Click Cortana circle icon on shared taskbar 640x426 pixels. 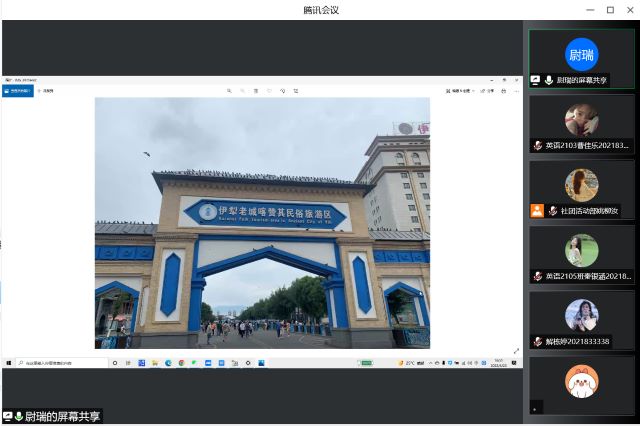click(x=115, y=363)
